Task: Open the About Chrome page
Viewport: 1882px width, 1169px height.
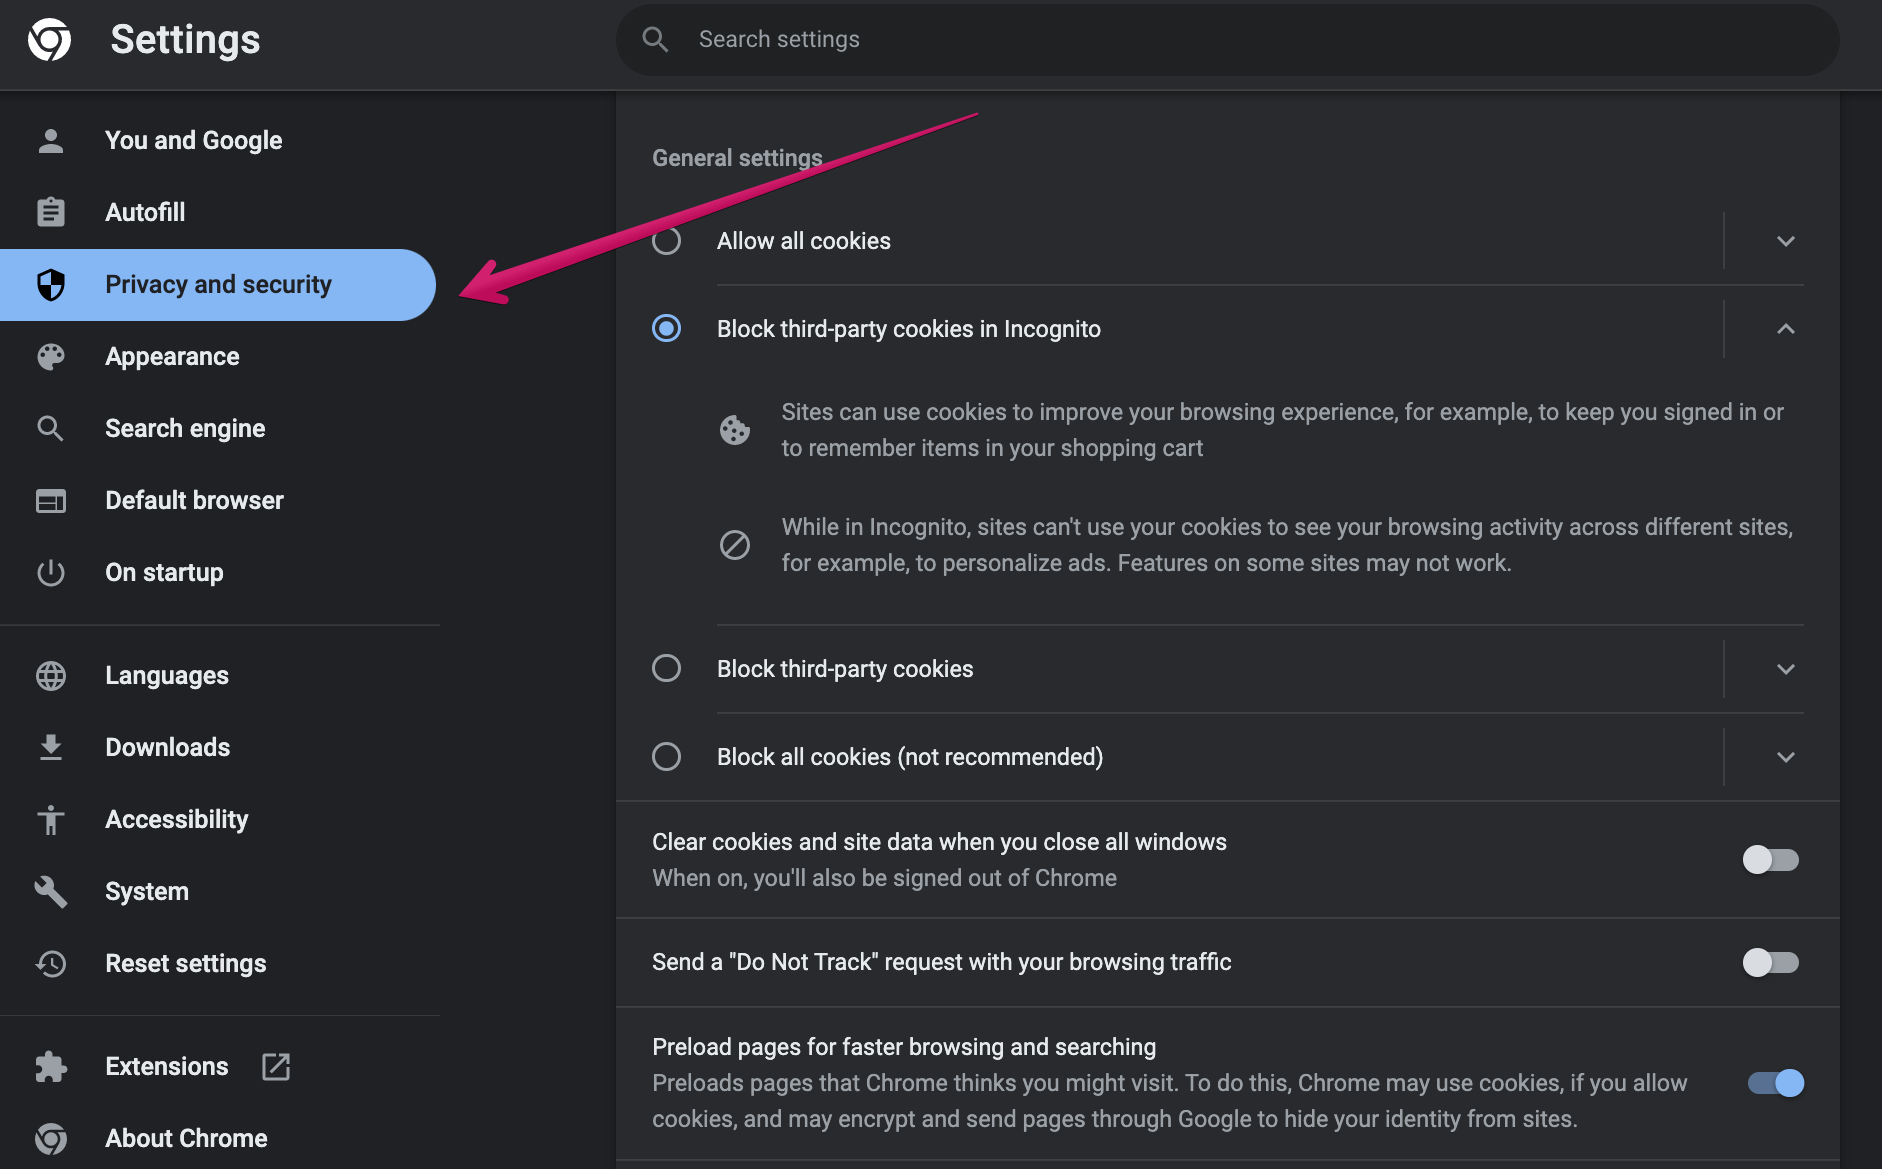Action: (x=218, y=1139)
